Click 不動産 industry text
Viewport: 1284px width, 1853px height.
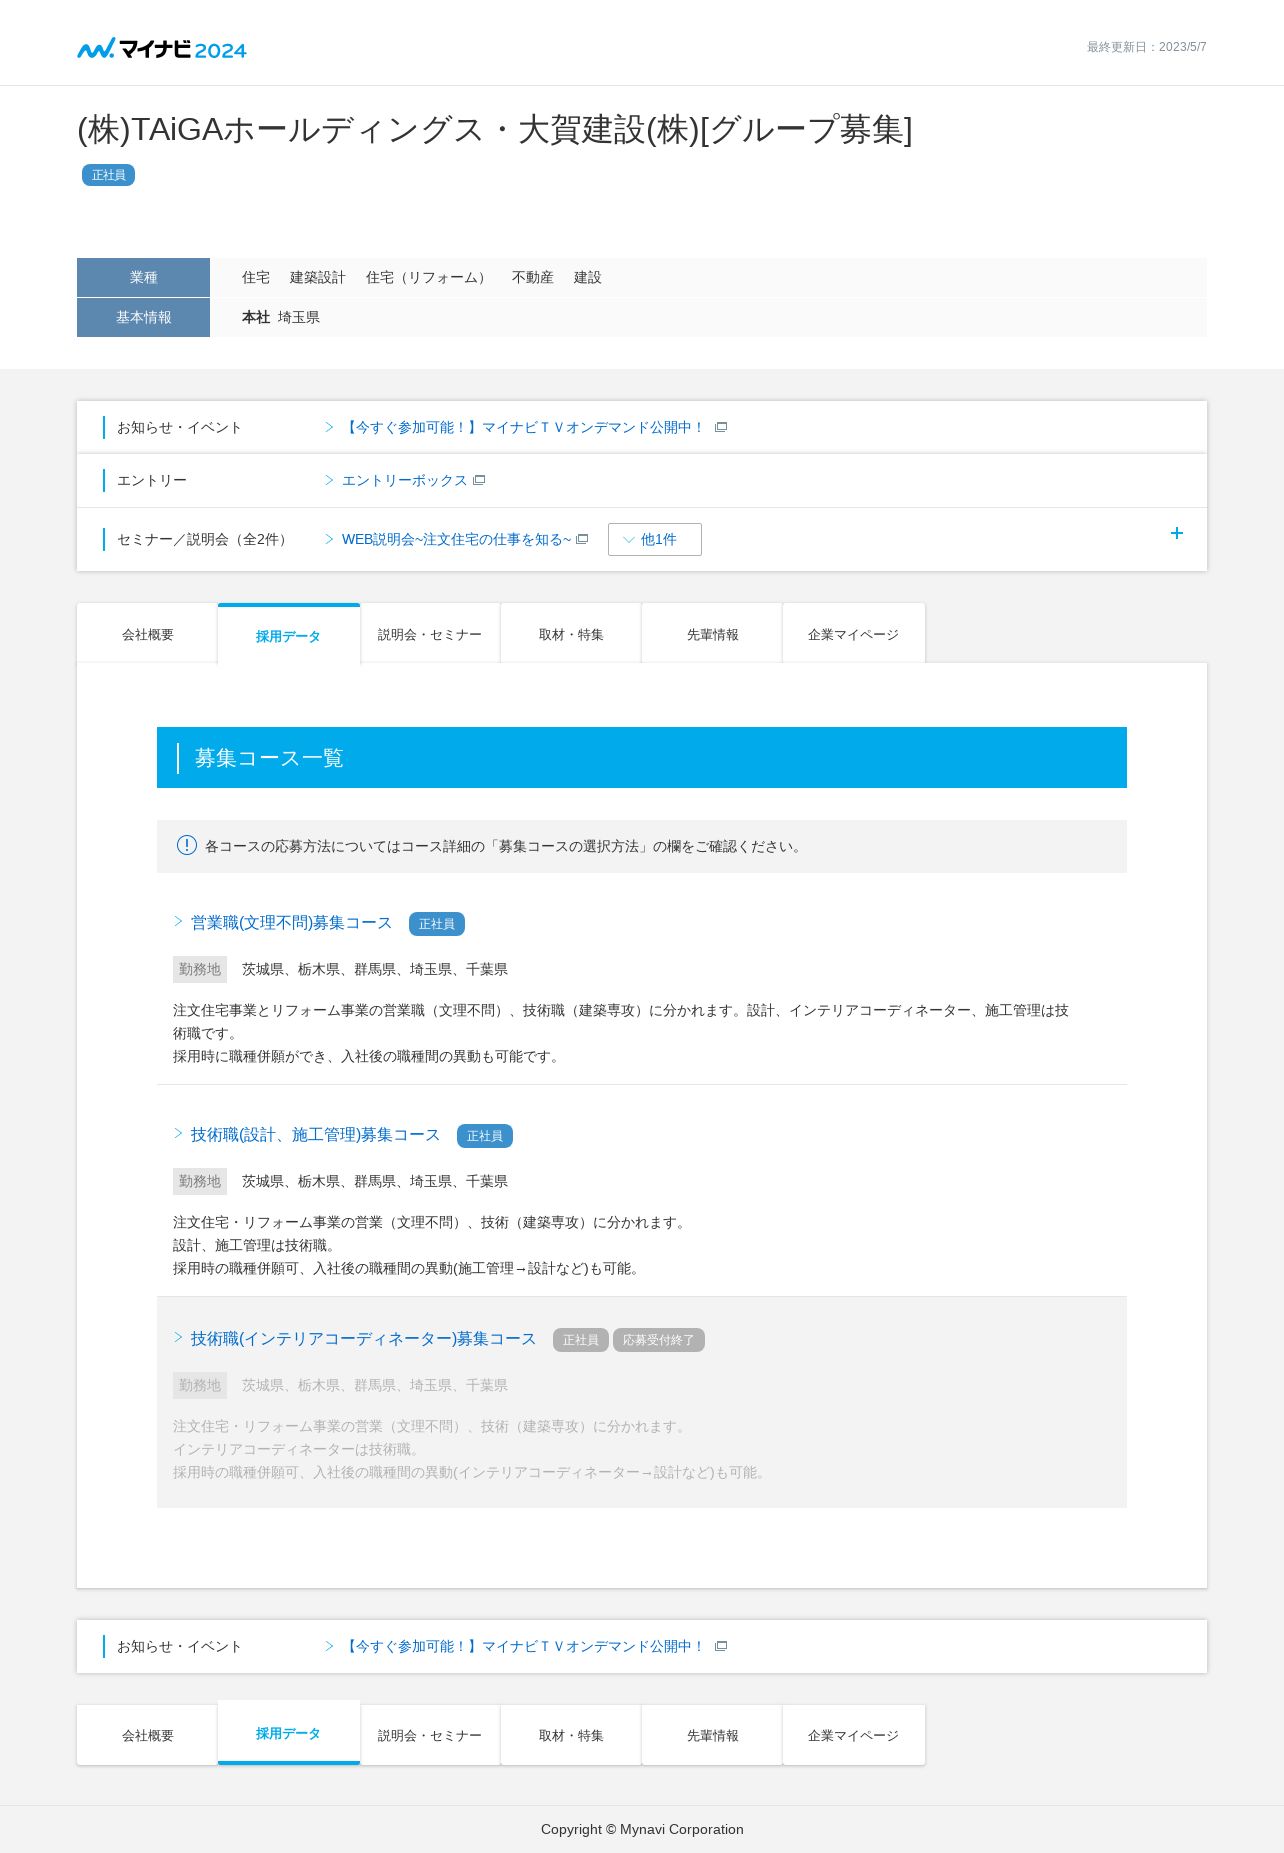coord(533,277)
